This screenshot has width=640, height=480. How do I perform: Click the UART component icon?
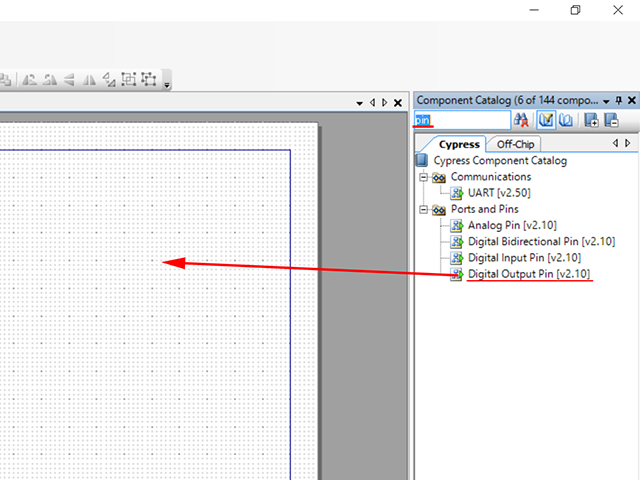pos(457,193)
